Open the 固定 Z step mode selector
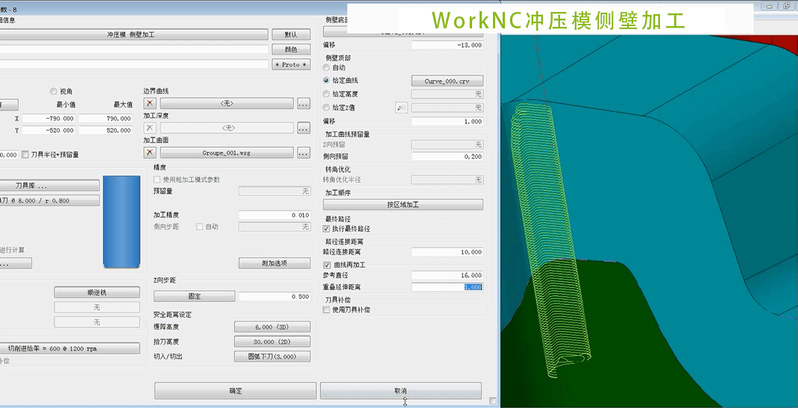798x408 pixels. pos(194,296)
